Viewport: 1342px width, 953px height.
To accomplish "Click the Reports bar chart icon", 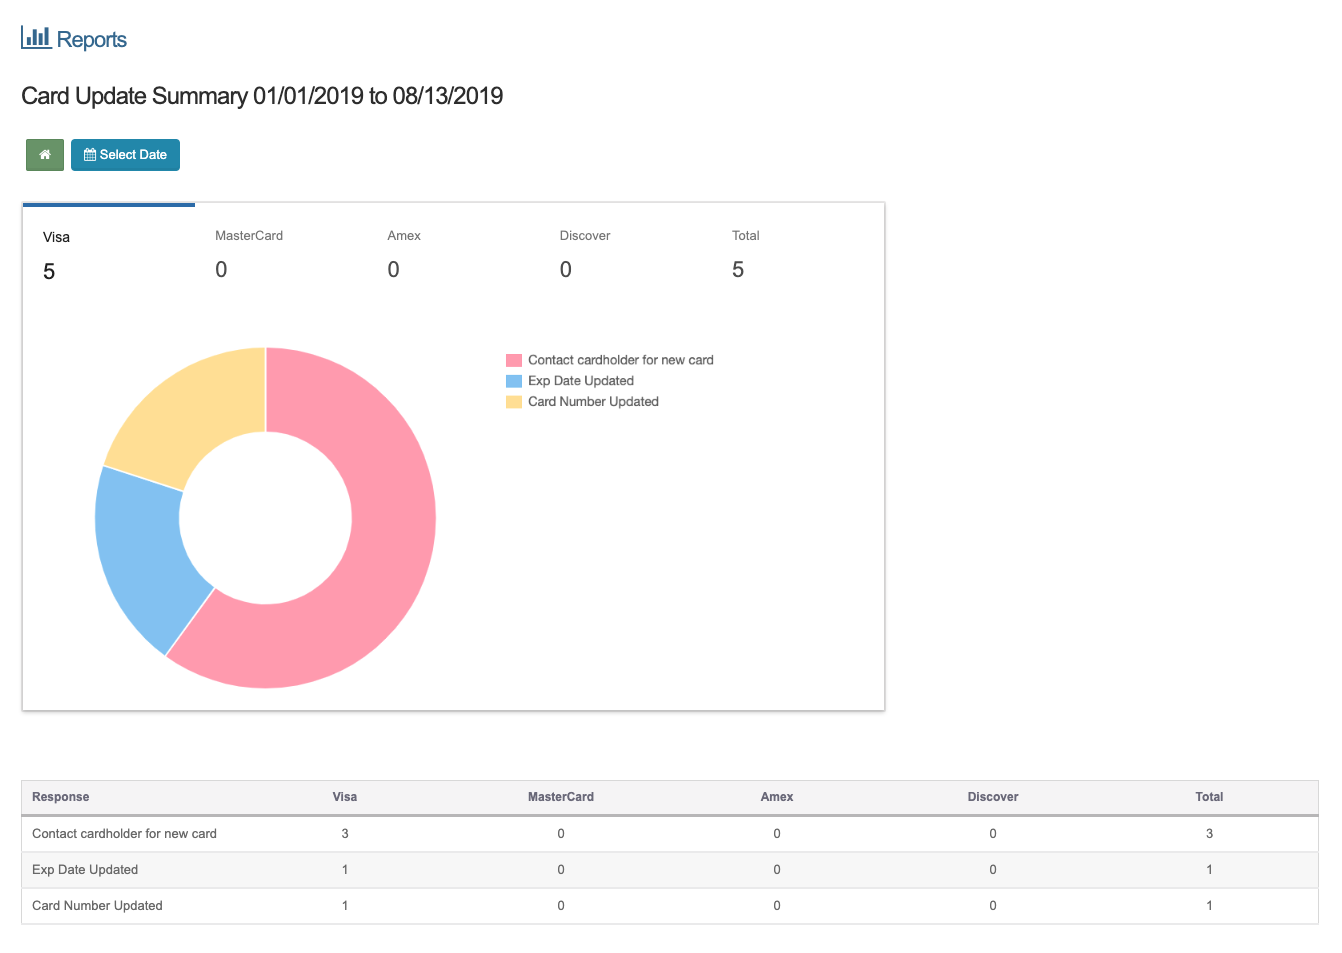I will tap(36, 38).
